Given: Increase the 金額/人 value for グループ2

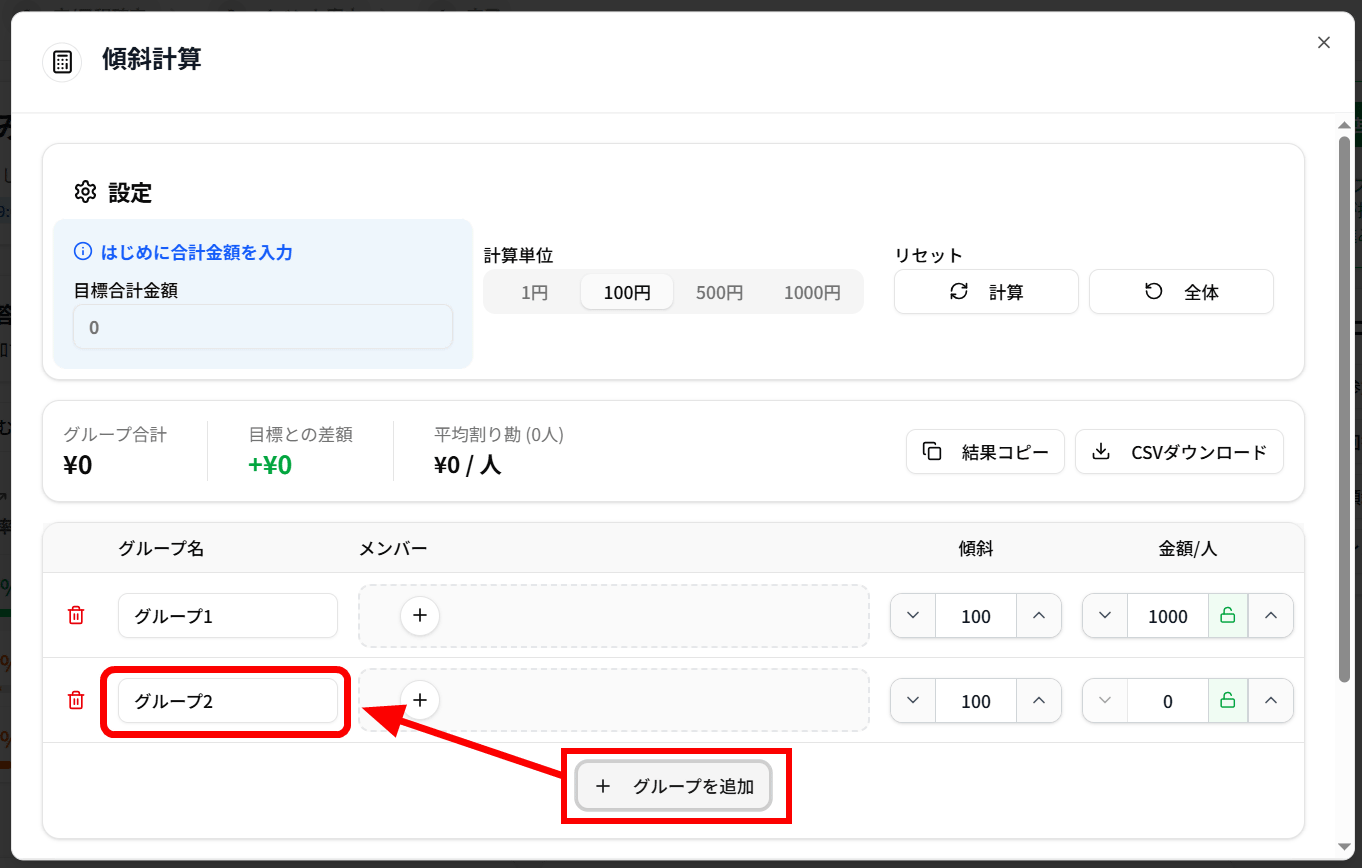Looking at the screenshot, I should [1271, 701].
